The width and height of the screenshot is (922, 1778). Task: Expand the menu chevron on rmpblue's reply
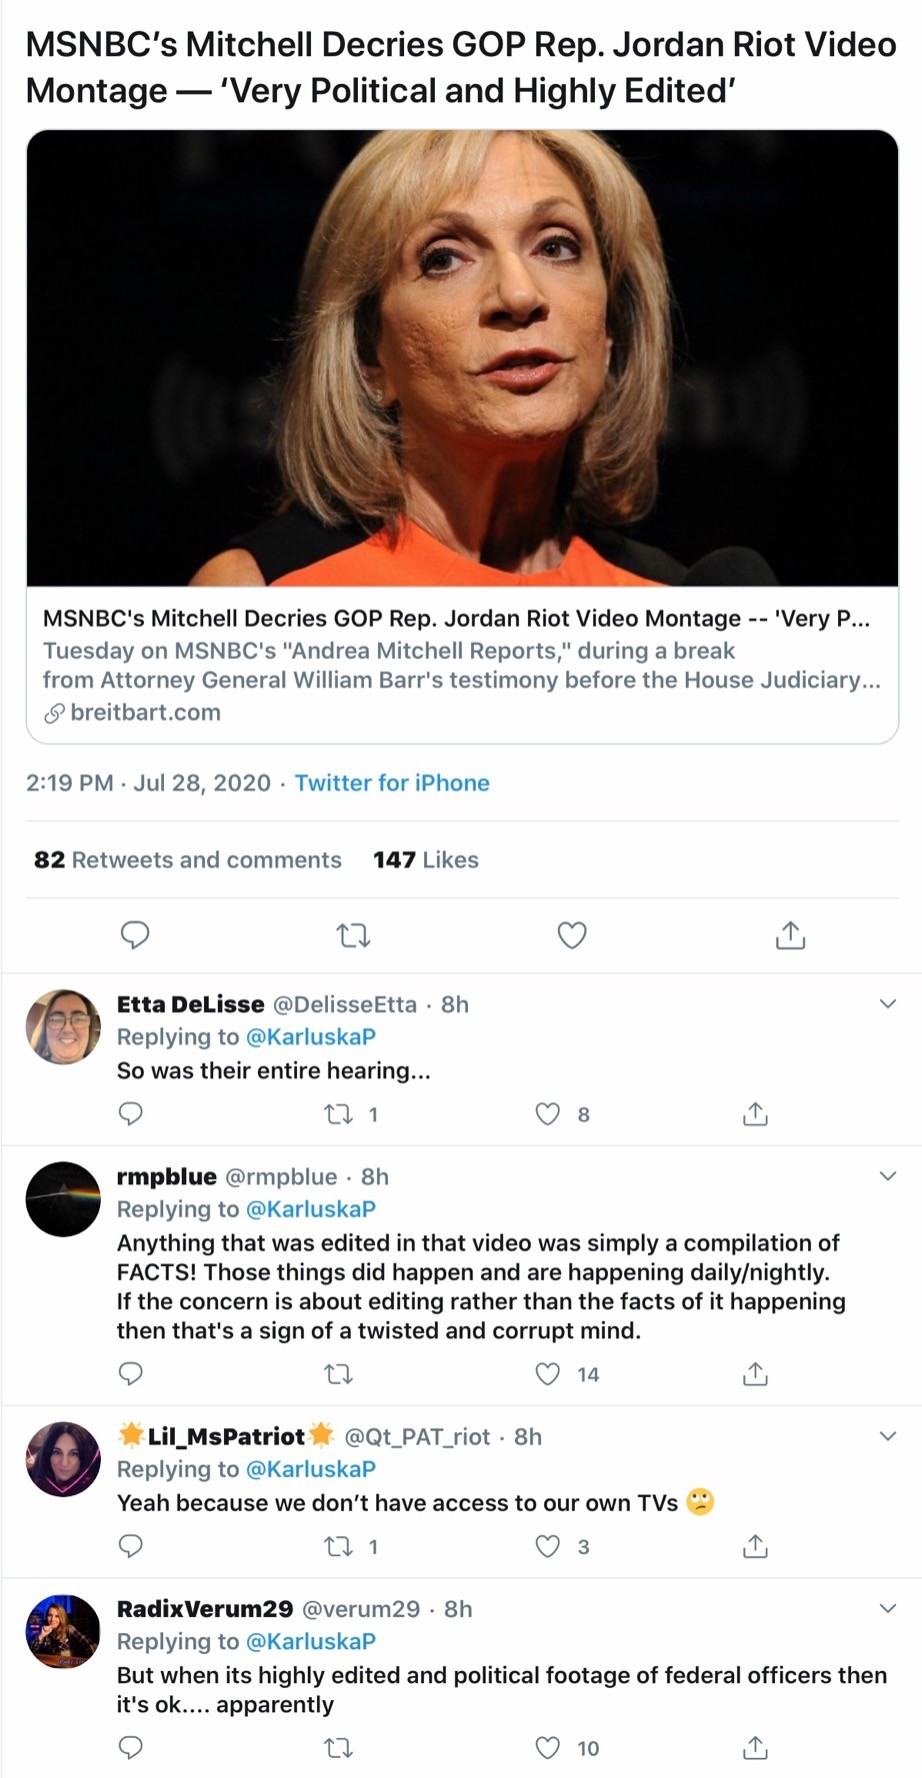click(887, 1176)
